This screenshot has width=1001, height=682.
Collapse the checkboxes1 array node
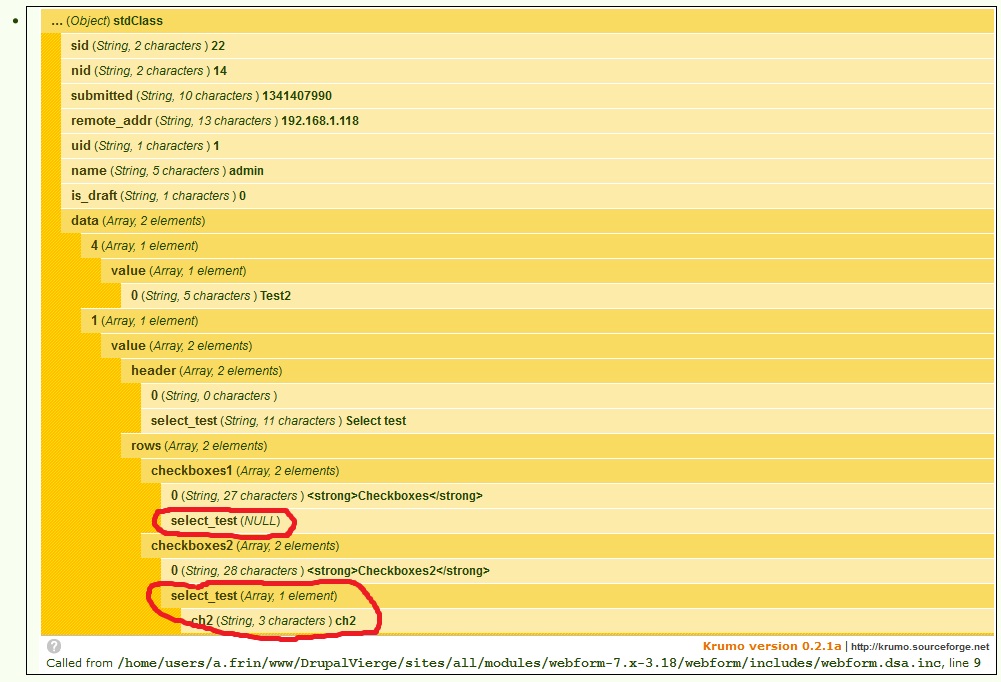tap(568, 471)
